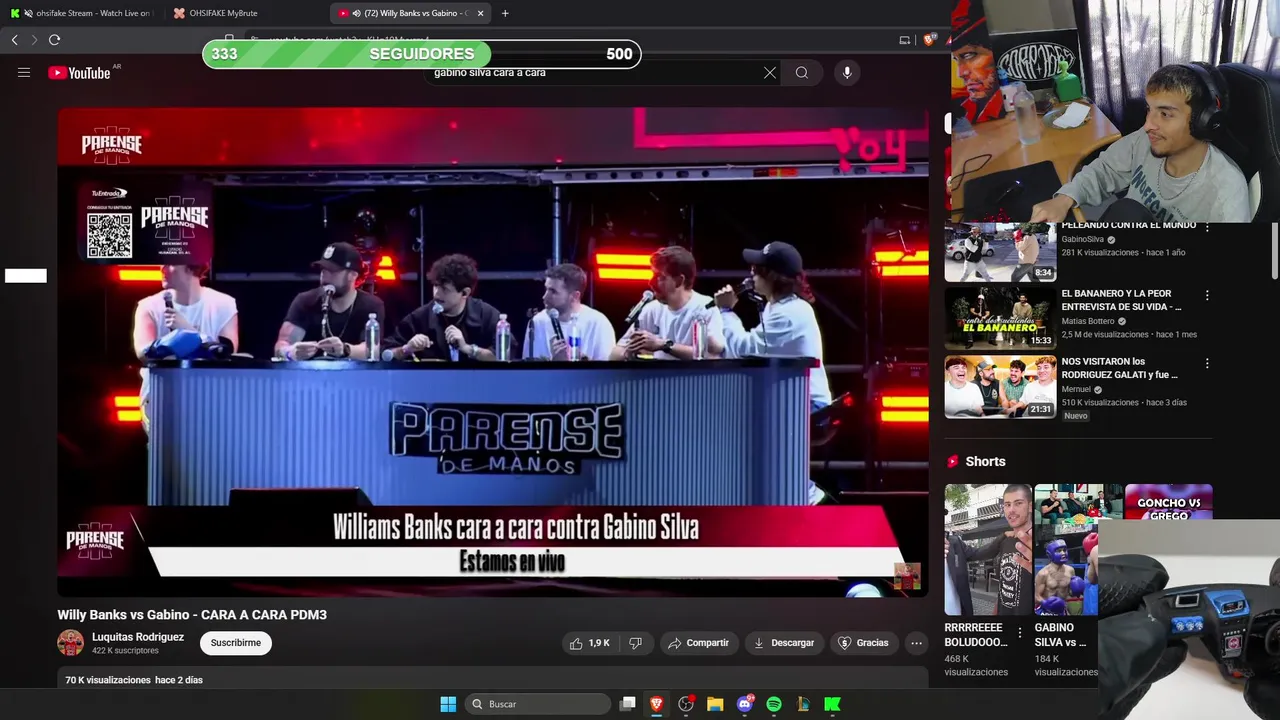The image size is (1280, 720).
Task: Open League of Legends from the taskbar
Action: click(803, 704)
